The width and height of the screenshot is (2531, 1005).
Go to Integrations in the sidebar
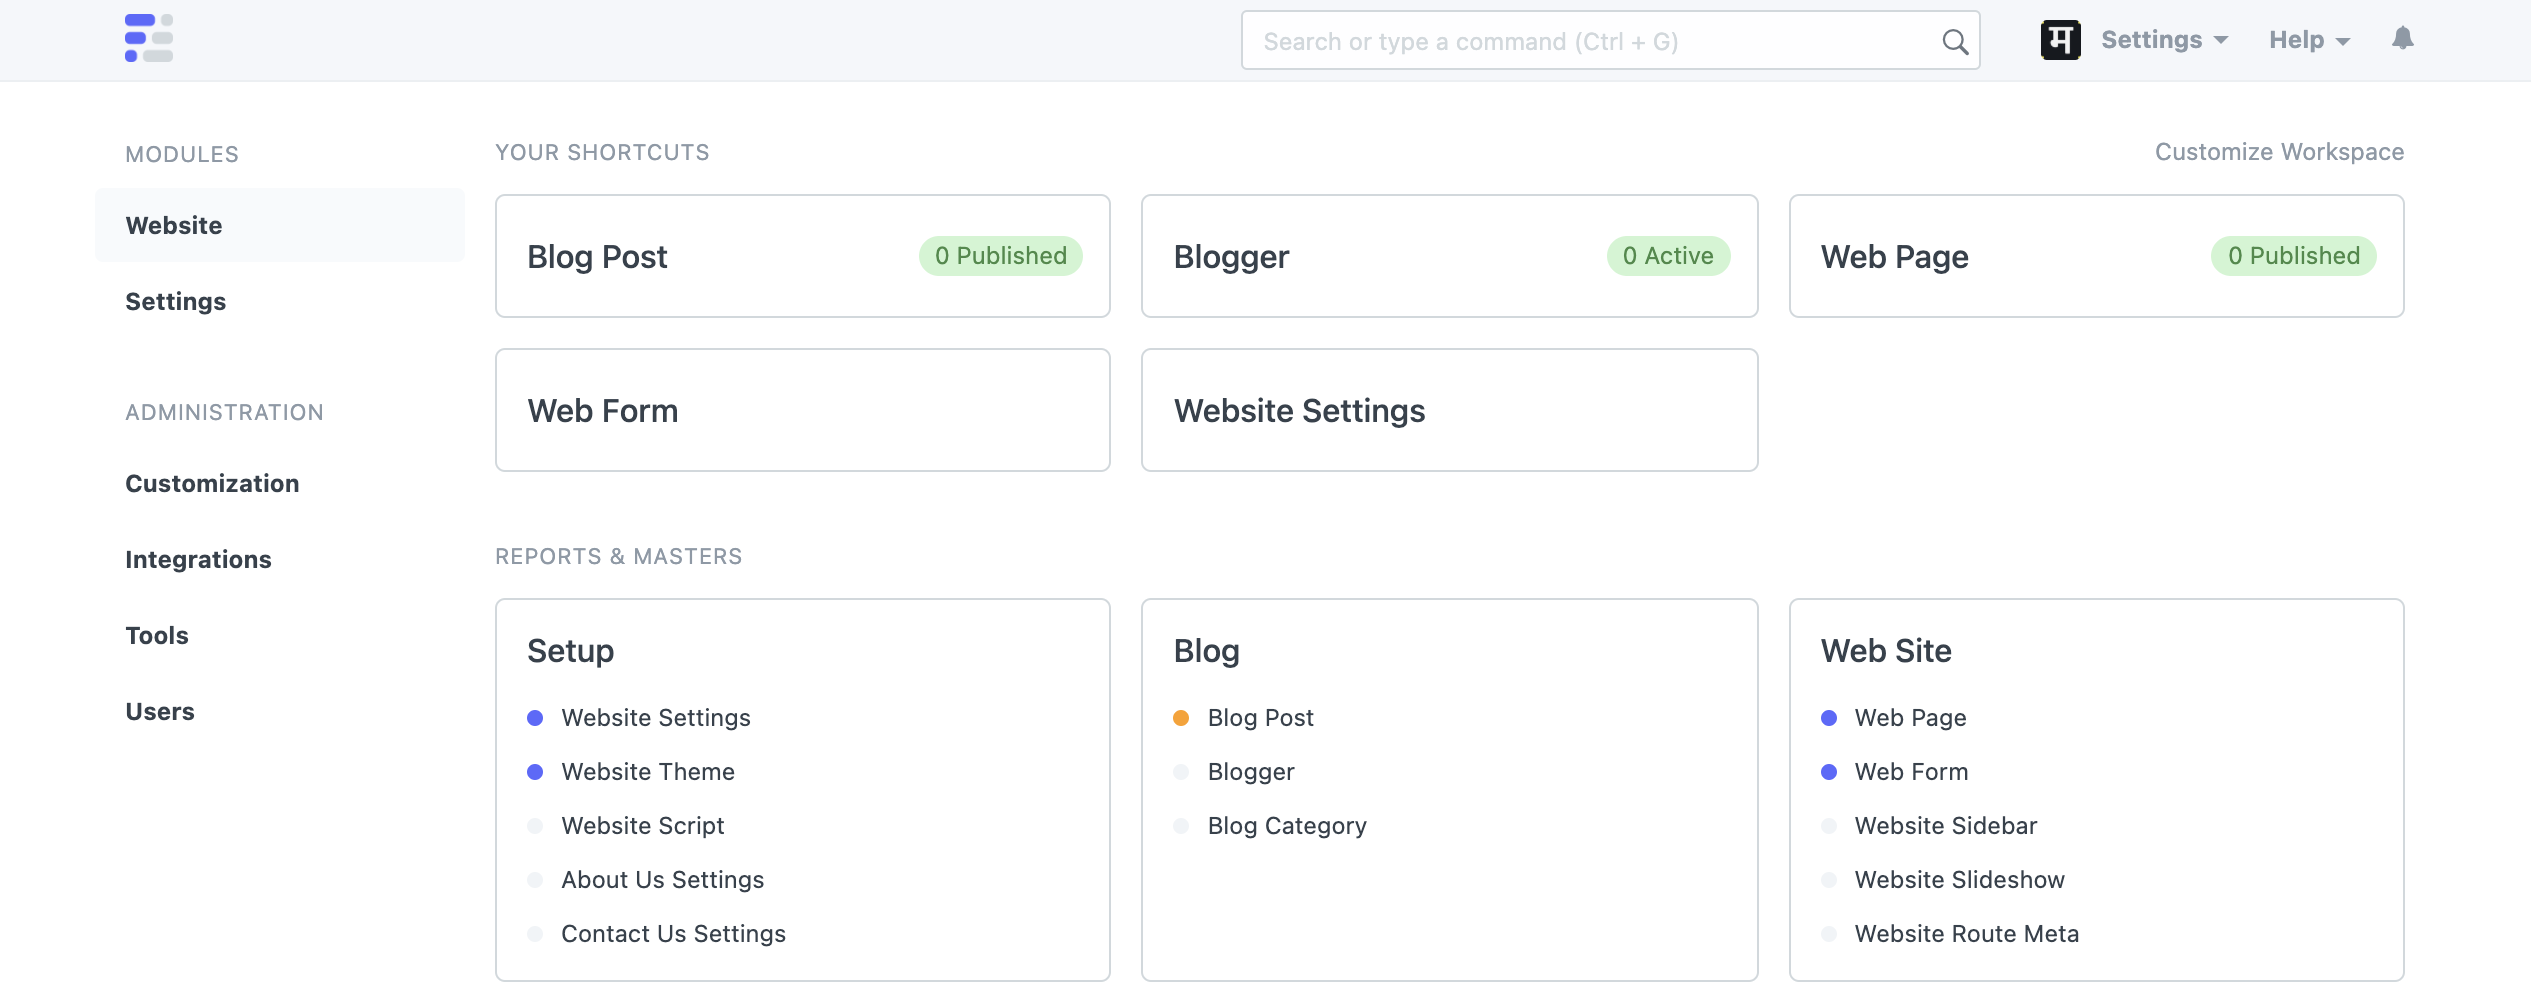pos(198,560)
